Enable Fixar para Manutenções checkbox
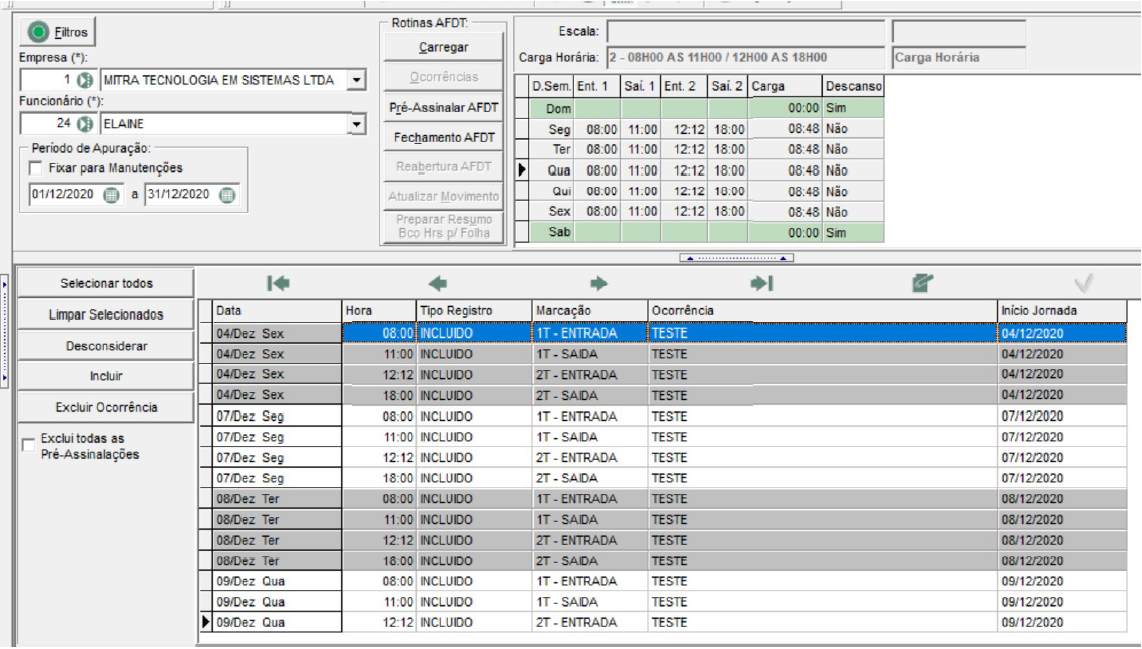The width and height of the screenshot is (1142, 649). click(36, 168)
